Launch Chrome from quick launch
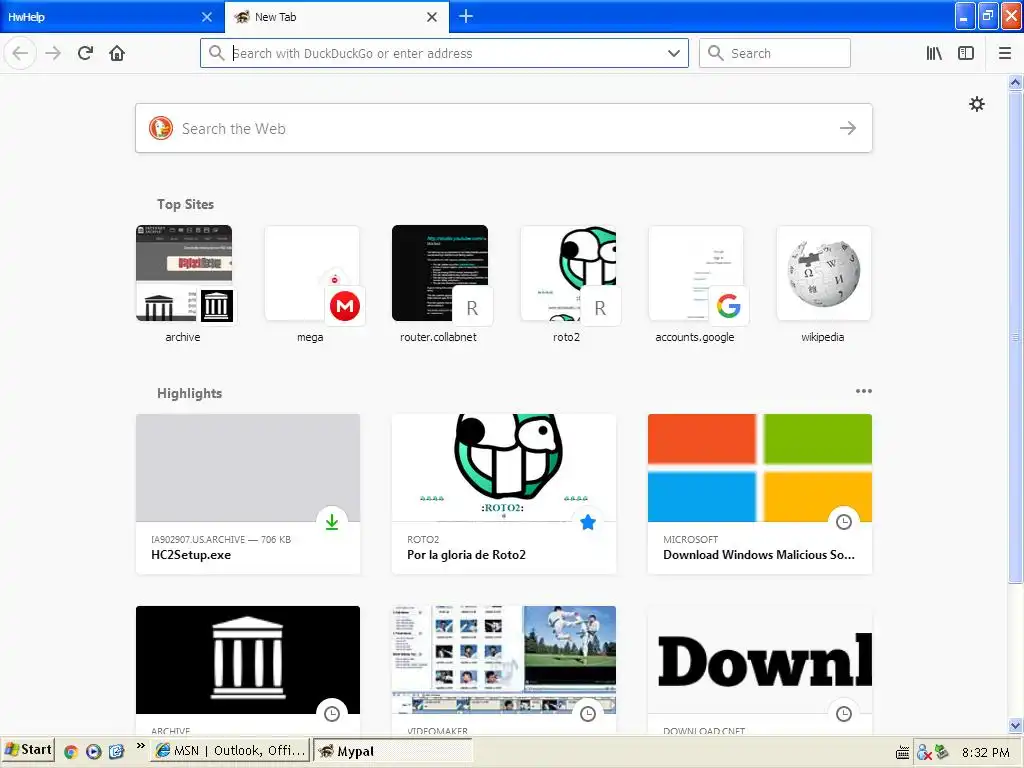The image size is (1024, 768). (x=71, y=752)
